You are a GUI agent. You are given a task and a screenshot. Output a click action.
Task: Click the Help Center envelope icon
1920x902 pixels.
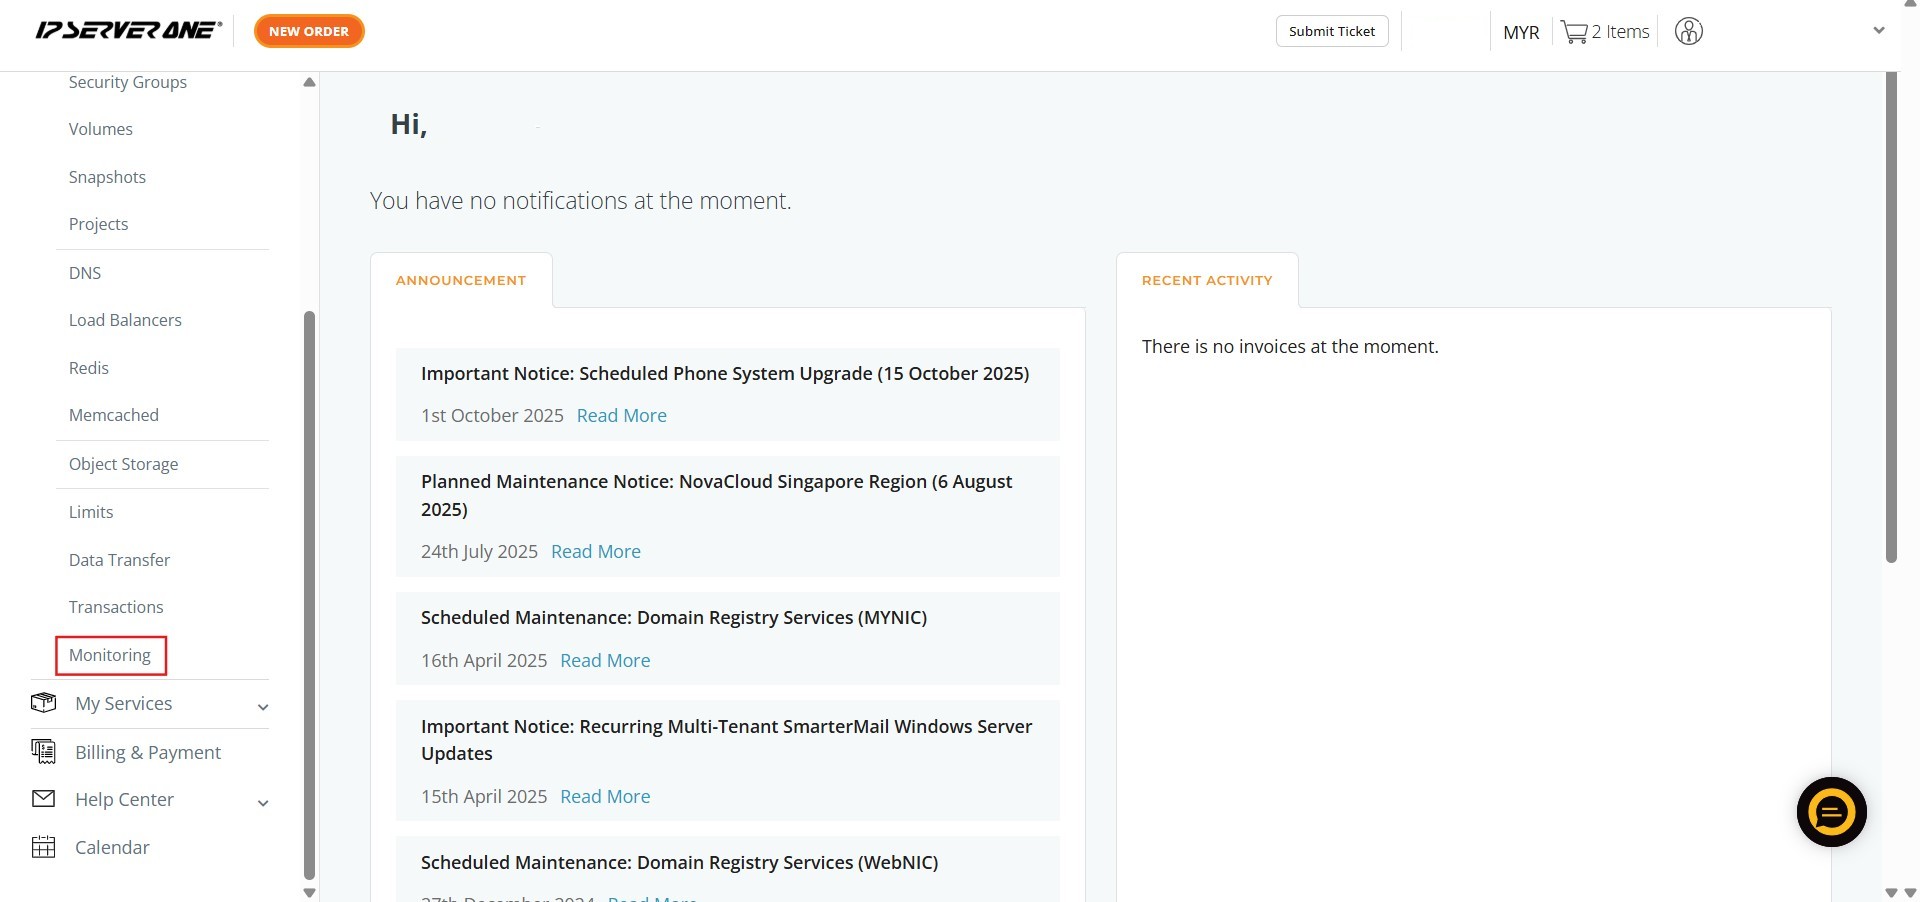[x=43, y=798]
